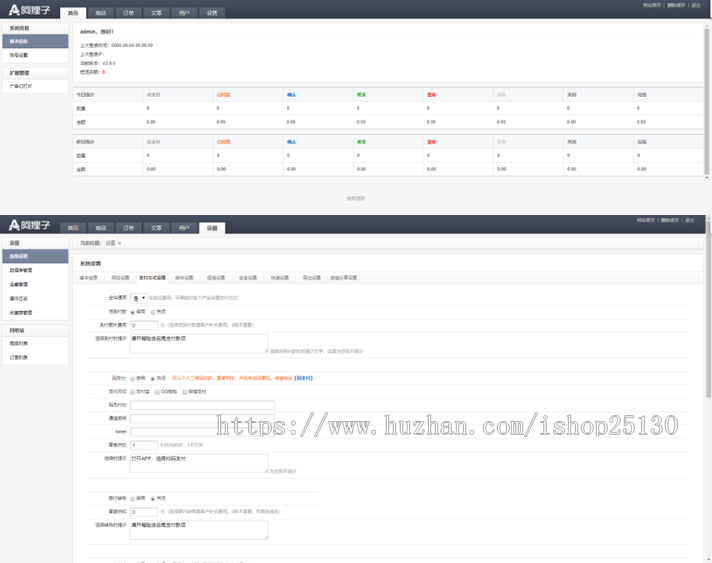Viewport: 712px width, 563px height.
Task: Open the 微信分享设置 settings sub-tab
Action: point(344,278)
